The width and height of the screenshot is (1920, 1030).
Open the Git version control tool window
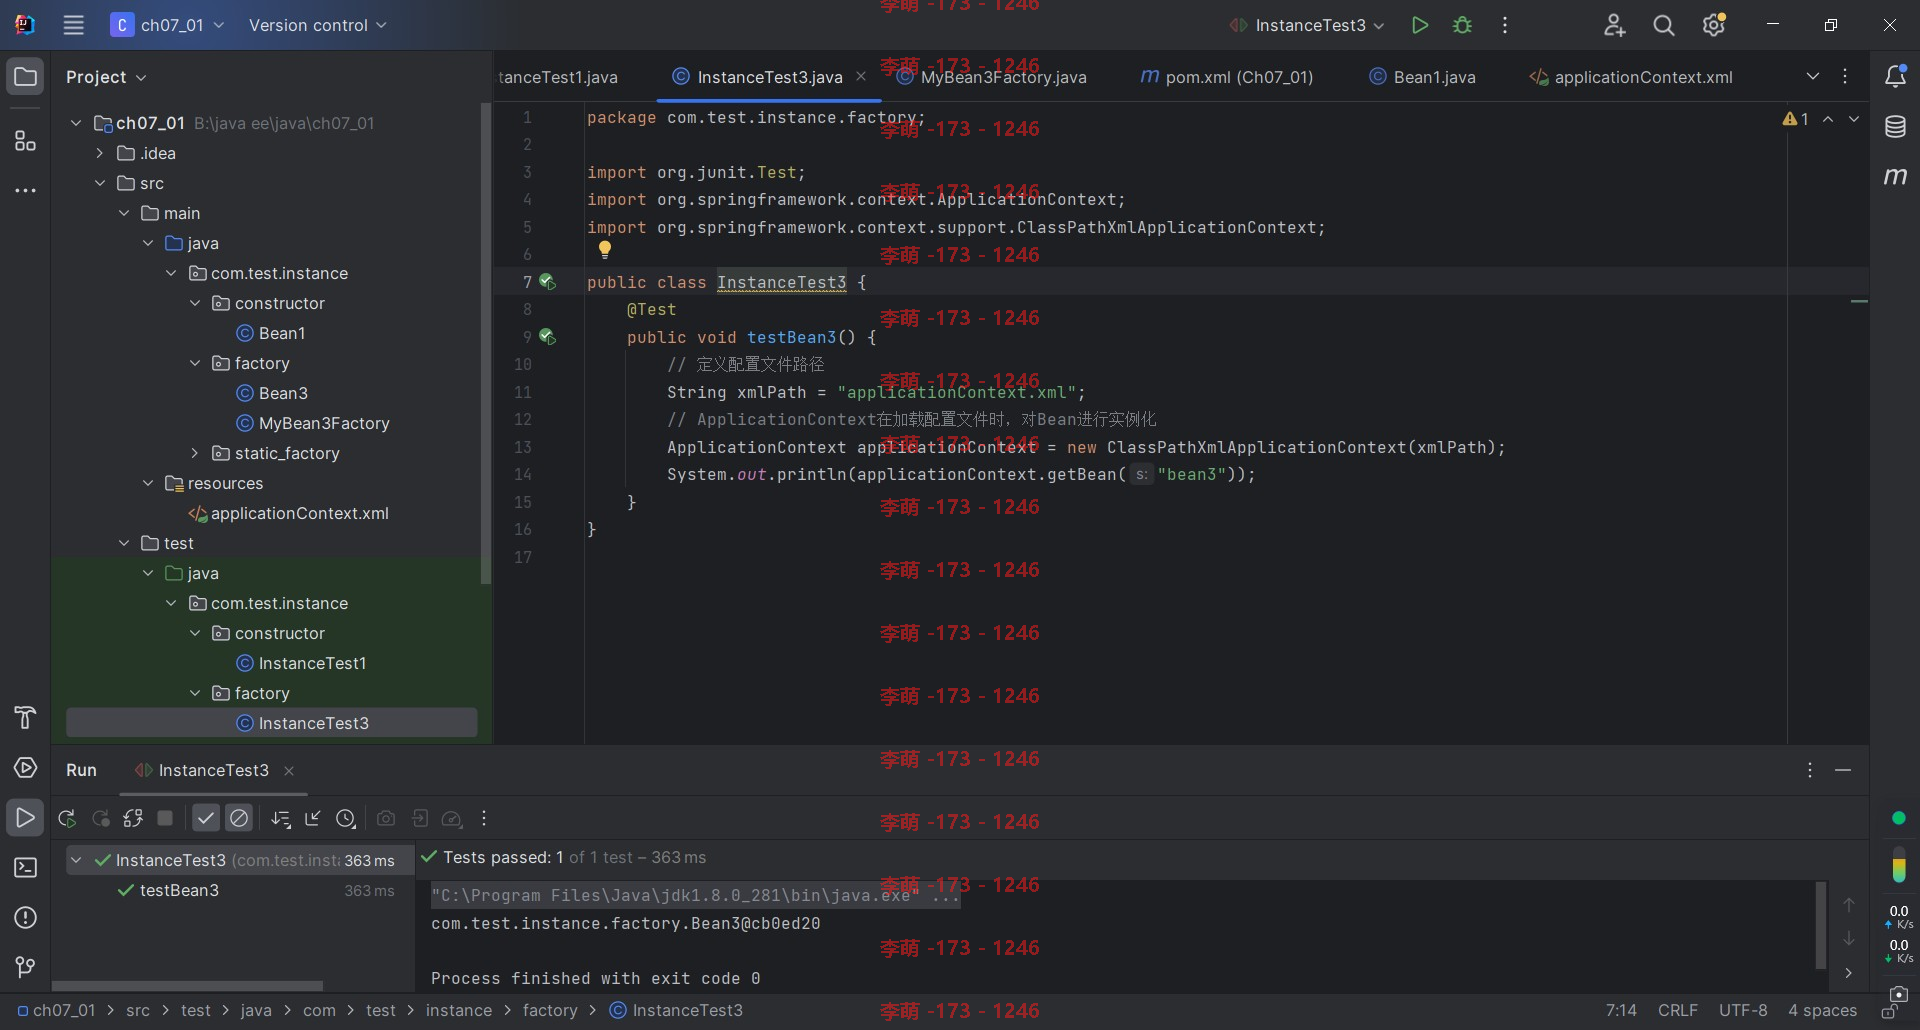tap(25, 967)
